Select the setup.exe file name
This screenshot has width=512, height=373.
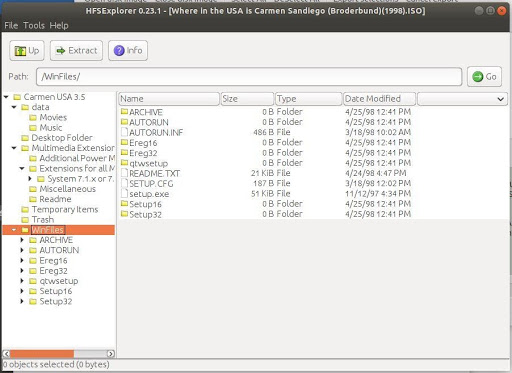point(149,194)
